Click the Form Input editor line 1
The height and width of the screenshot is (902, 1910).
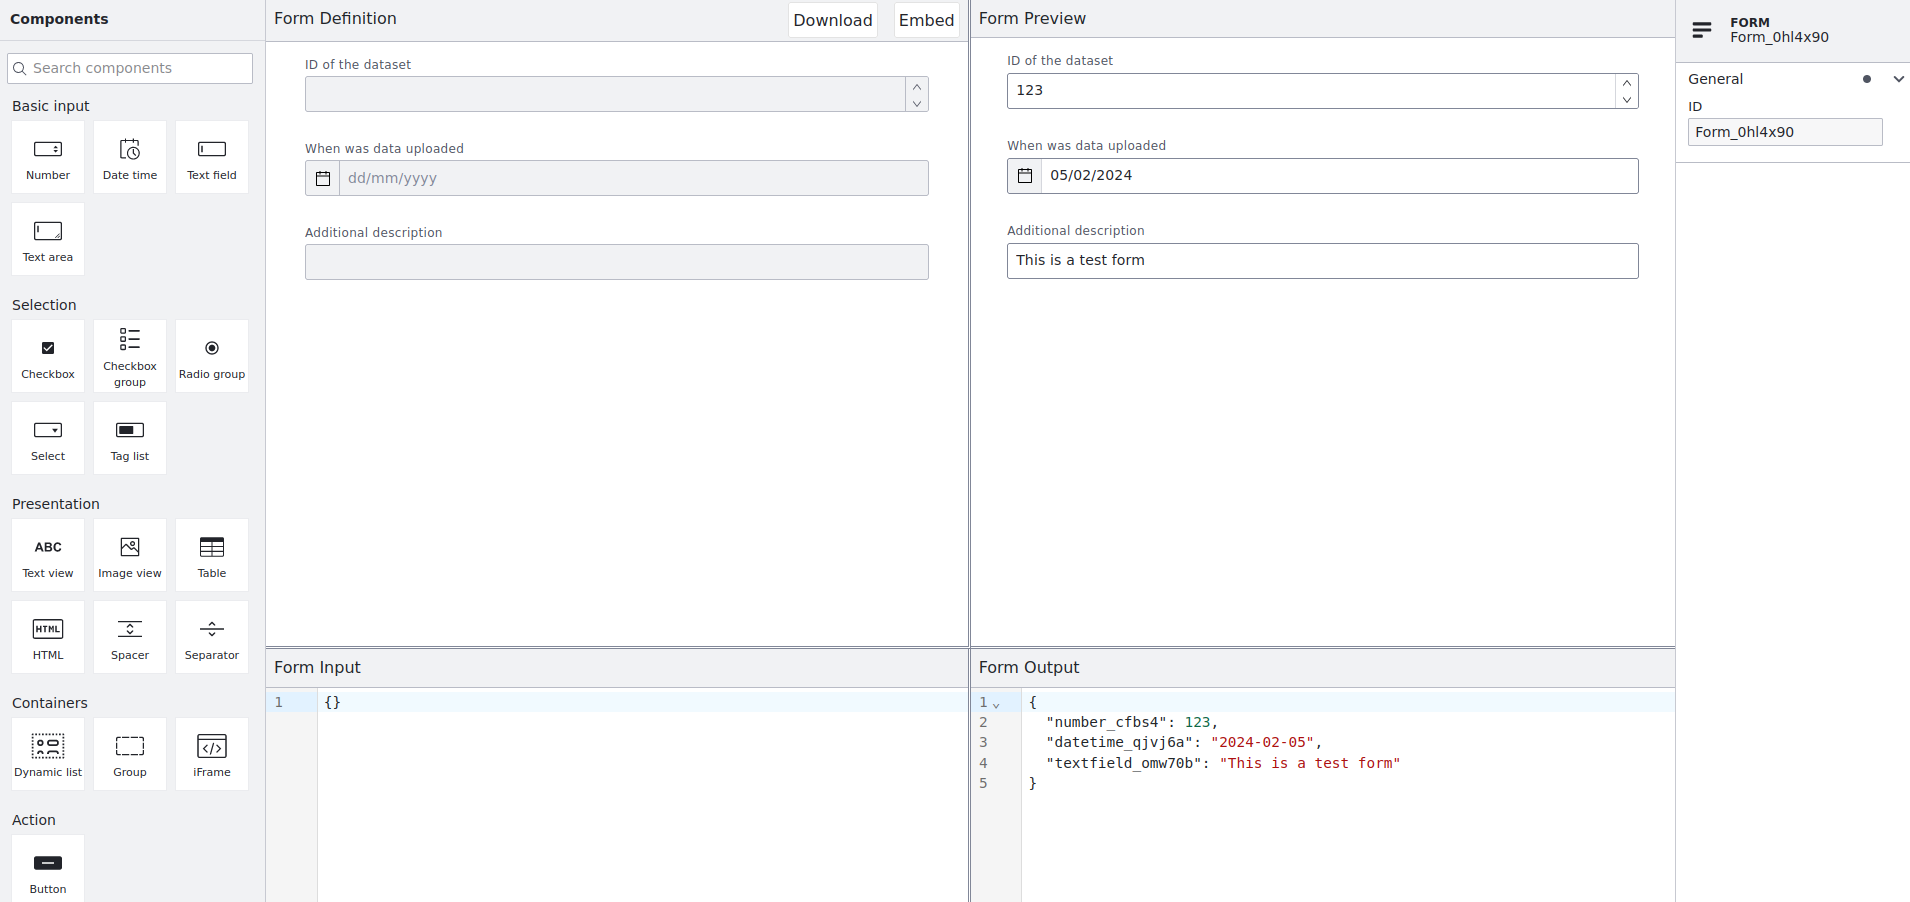pos(642,702)
